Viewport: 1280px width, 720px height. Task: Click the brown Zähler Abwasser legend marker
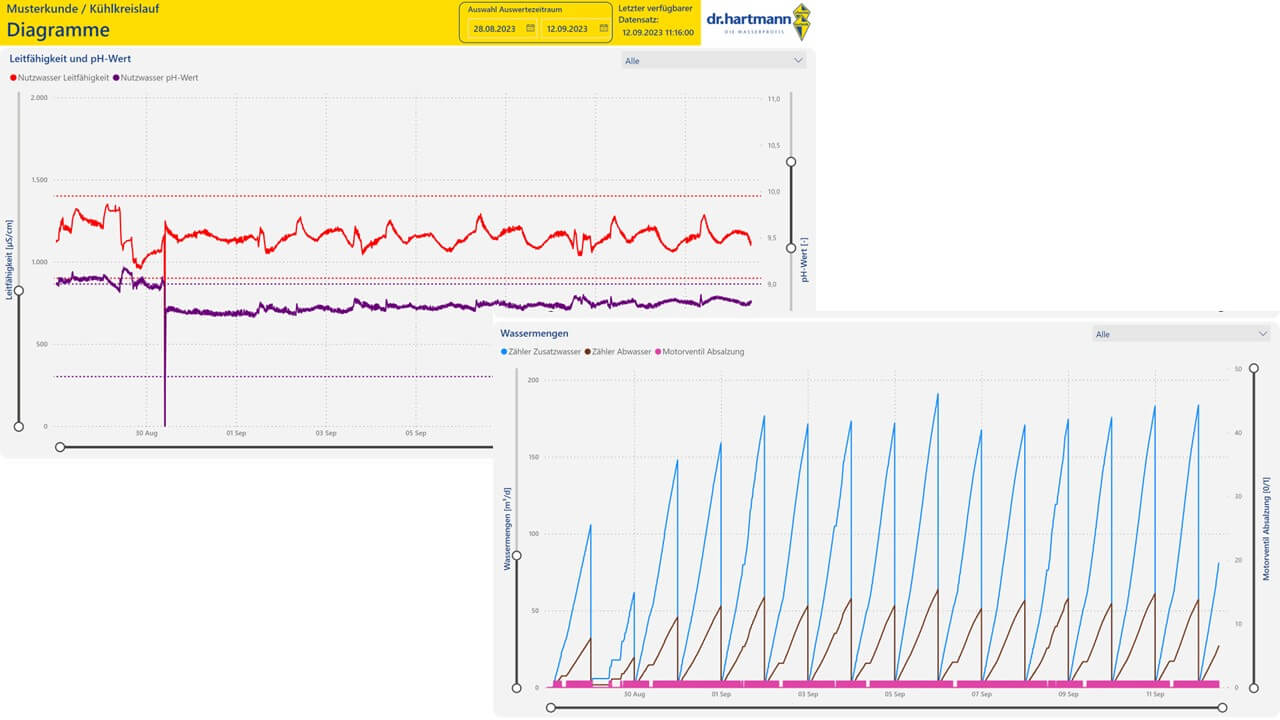[587, 352]
